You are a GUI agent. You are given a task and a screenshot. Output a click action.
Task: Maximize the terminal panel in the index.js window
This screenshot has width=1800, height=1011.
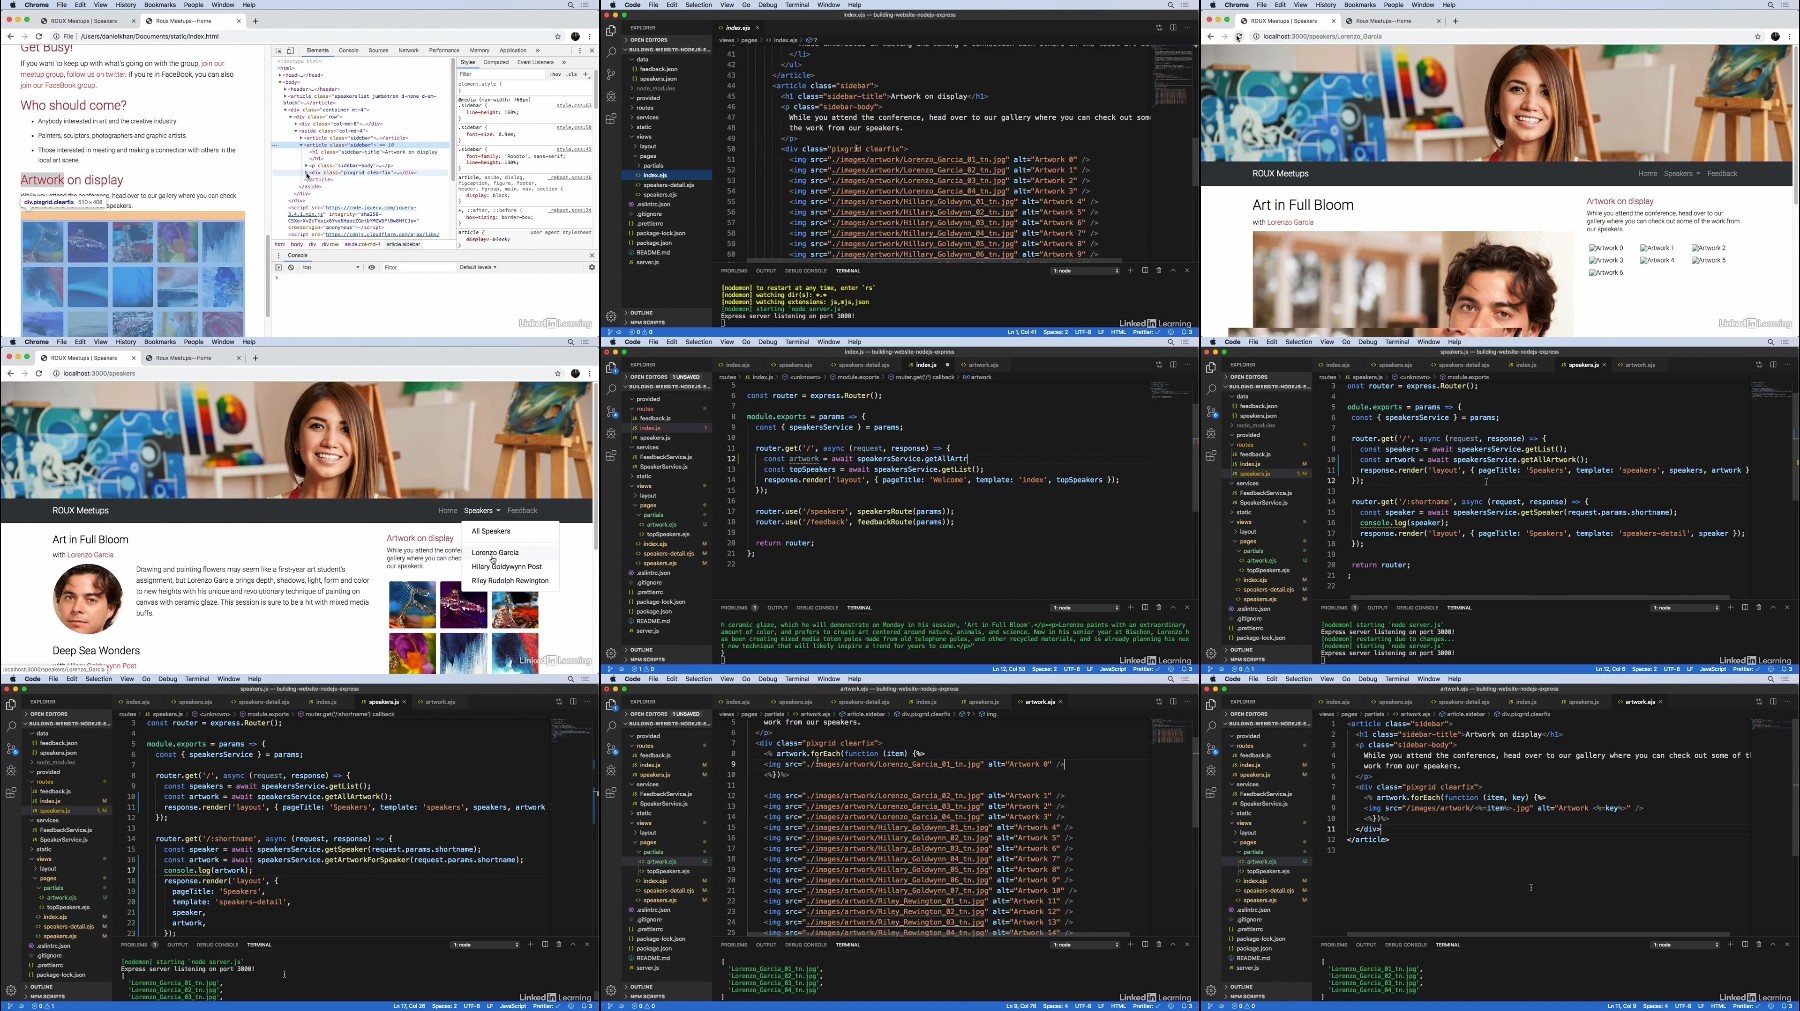tap(1173, 607)
